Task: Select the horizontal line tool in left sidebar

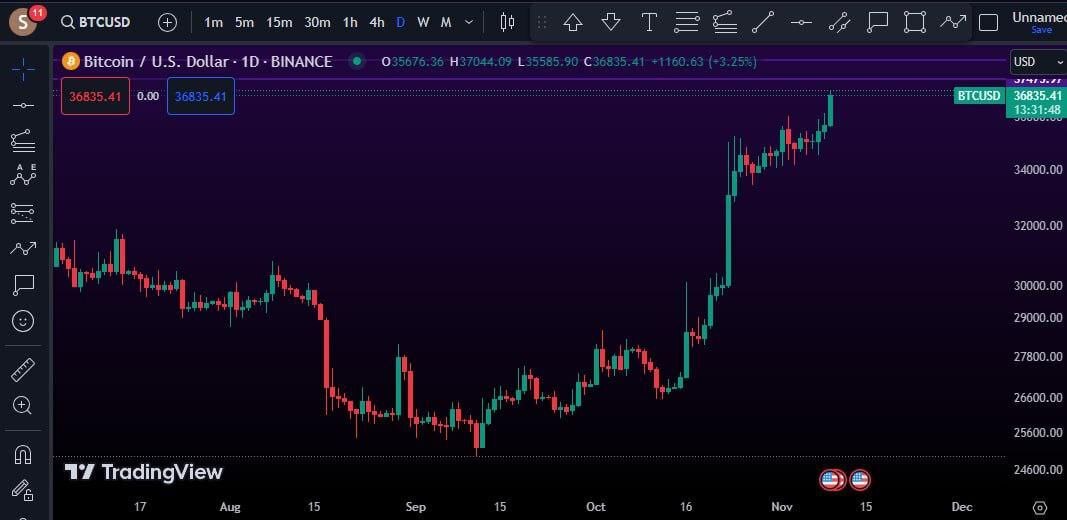Action: [23, 105]
